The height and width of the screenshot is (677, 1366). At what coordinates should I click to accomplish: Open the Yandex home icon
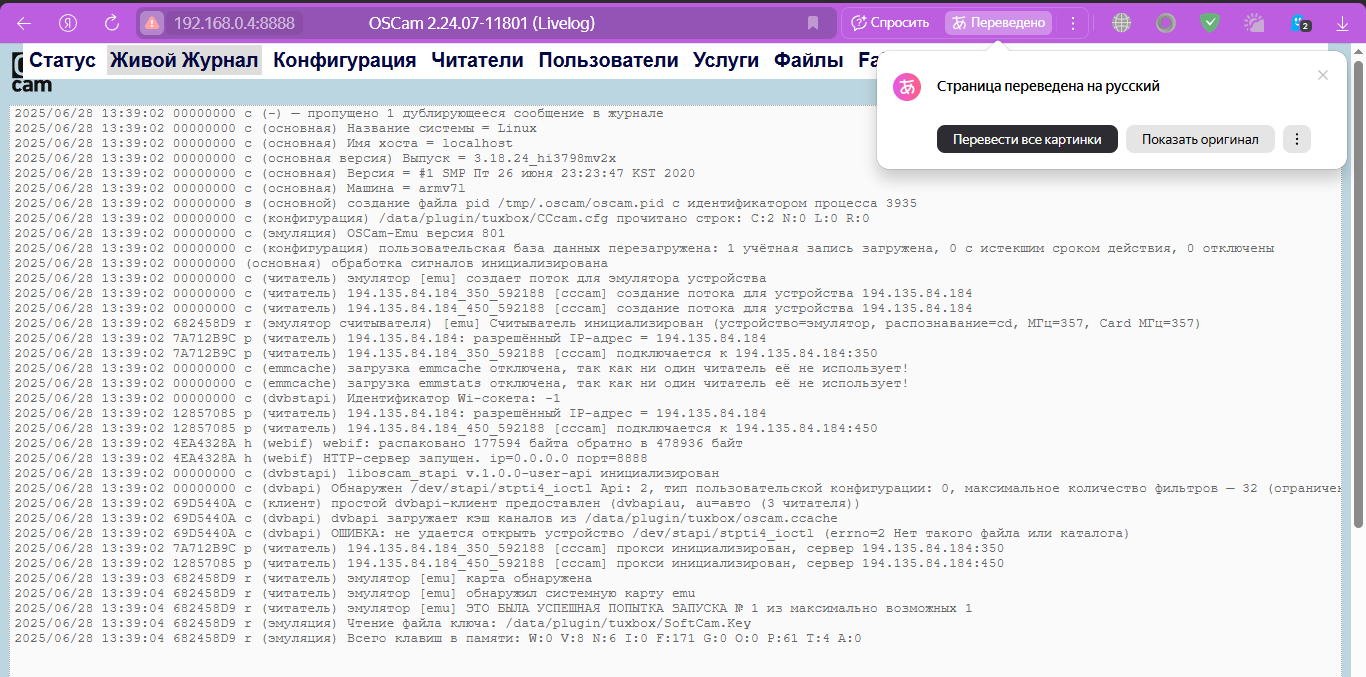68,22
